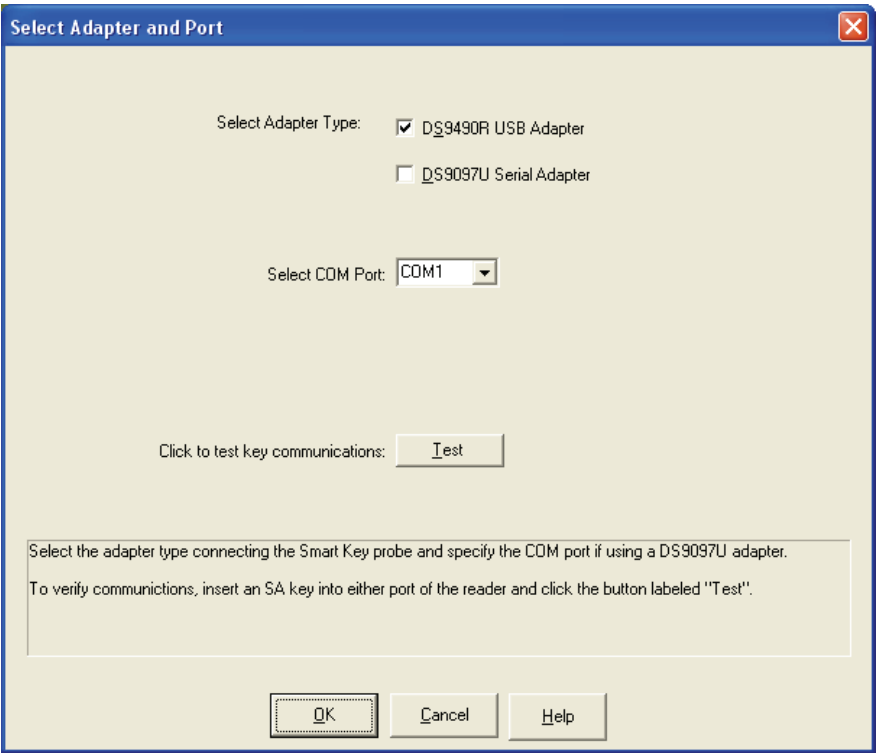The width and height of the screenshot is (876, 753).
Task: Cancel the adapter selection dialog
Action: (444, 715)
